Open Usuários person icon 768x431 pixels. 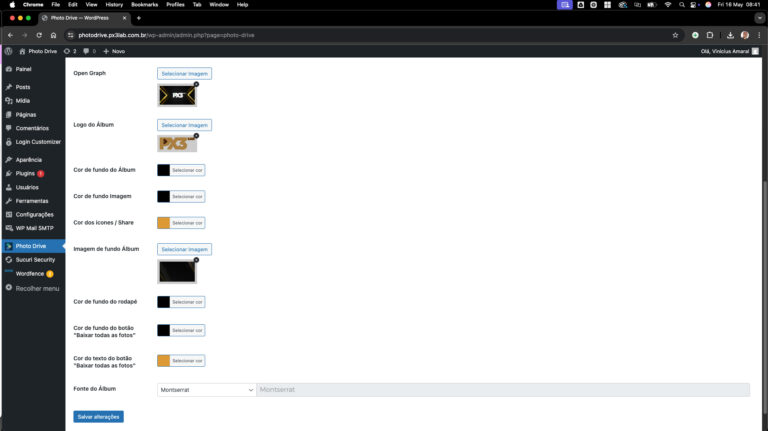click(x=9, y=187)
